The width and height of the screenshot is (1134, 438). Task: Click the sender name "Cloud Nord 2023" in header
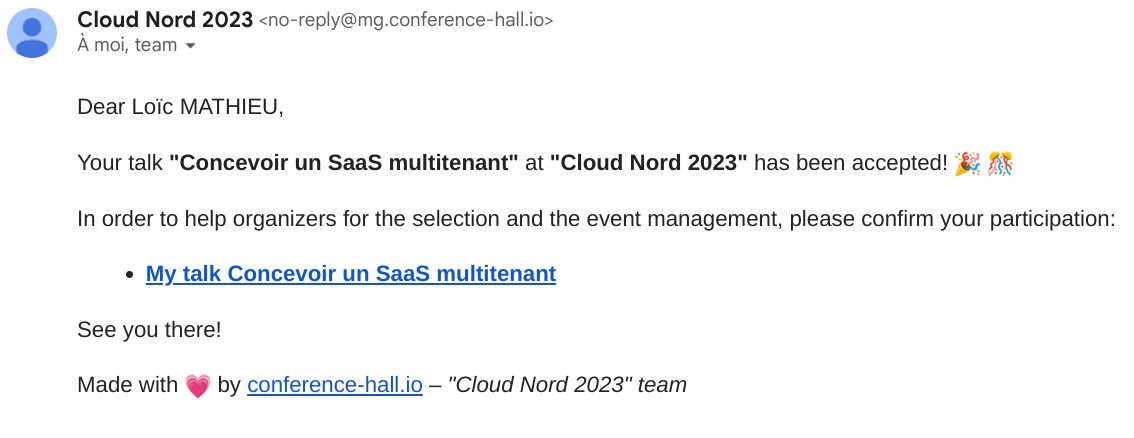click(x=165, y=19)
